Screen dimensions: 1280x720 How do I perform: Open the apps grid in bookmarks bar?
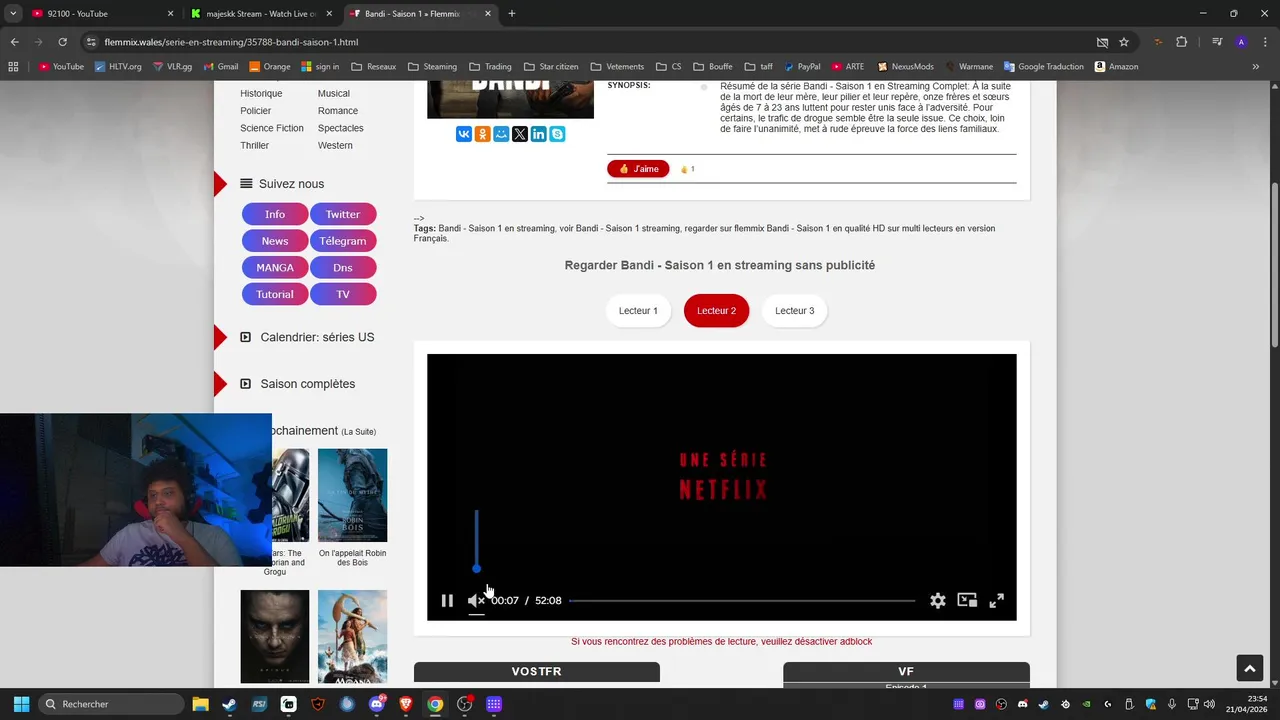click(13, 67)
